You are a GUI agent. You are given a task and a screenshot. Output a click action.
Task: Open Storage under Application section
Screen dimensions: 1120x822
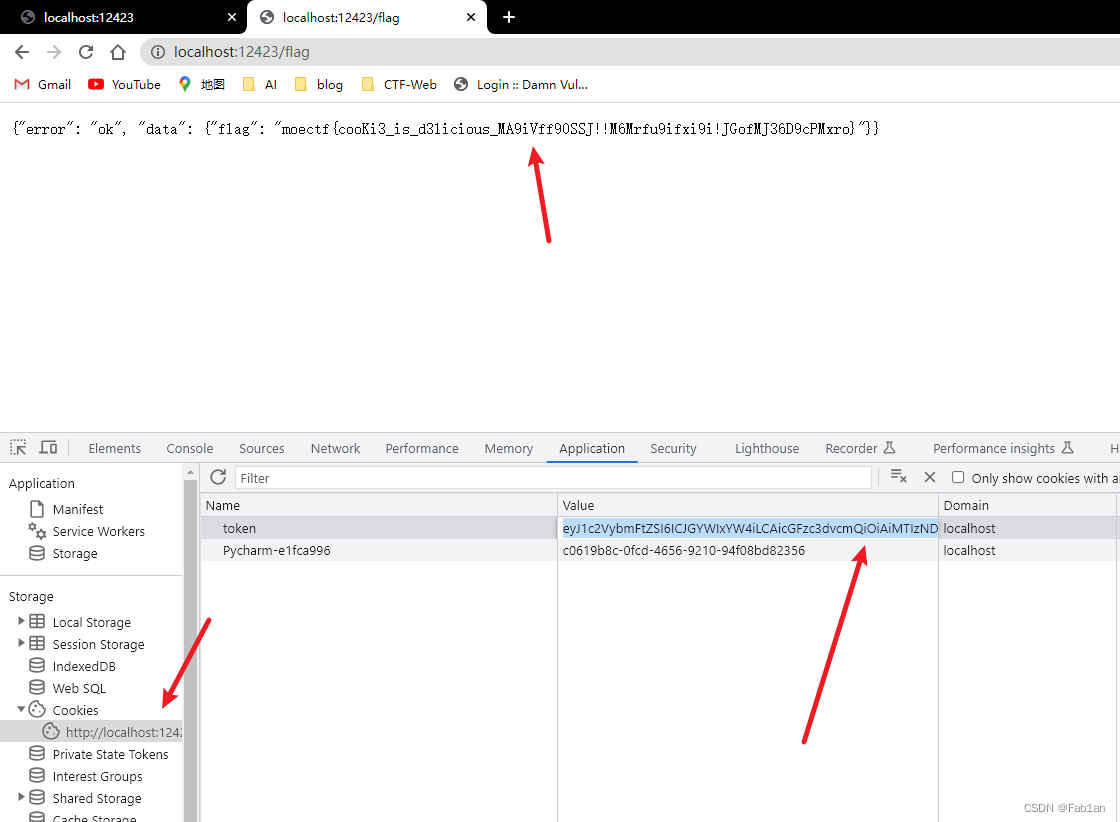tap(75, 553)
